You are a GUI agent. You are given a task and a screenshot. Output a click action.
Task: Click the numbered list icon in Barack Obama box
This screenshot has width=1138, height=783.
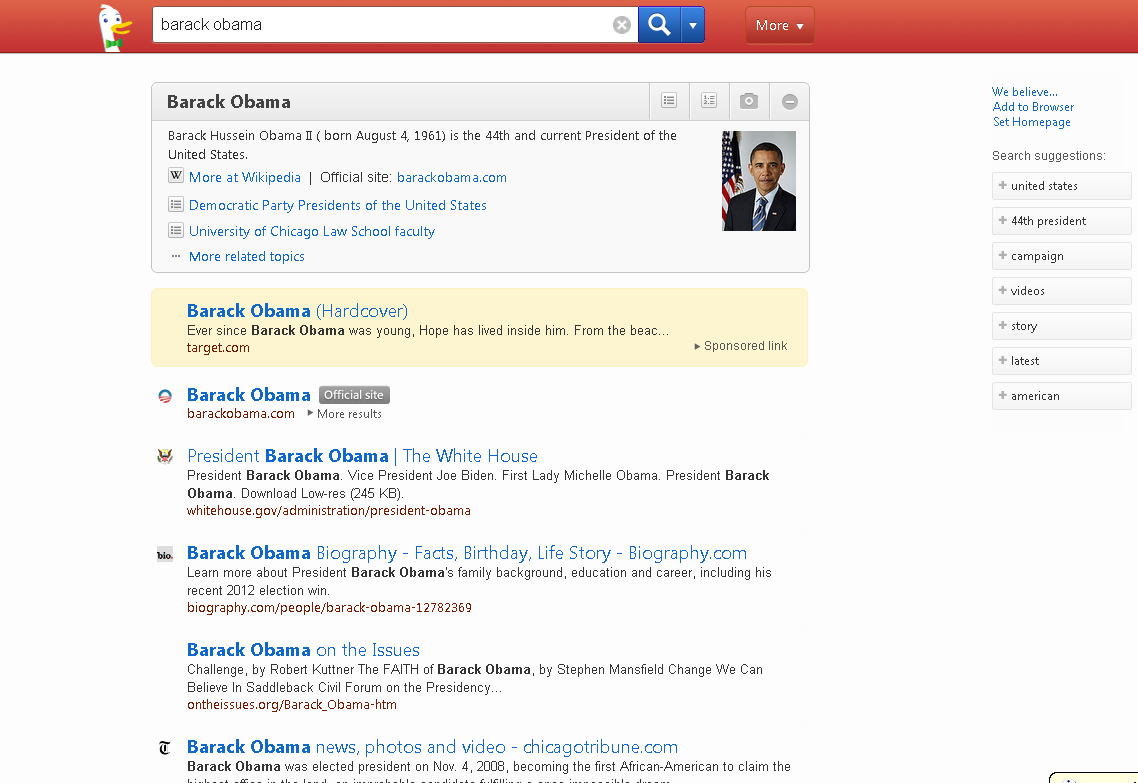[709, 101]
